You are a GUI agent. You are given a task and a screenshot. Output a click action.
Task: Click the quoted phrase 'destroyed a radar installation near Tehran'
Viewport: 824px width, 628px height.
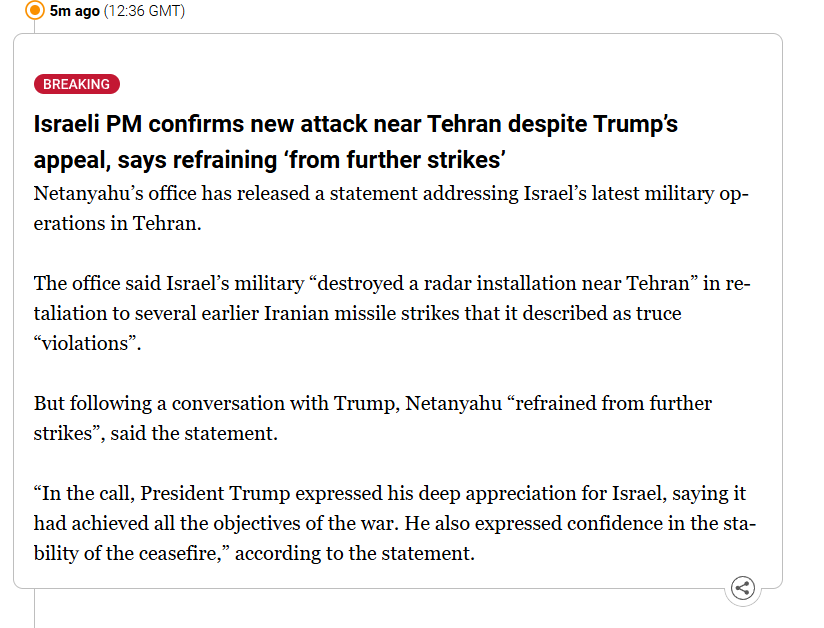tap(504, 283)
